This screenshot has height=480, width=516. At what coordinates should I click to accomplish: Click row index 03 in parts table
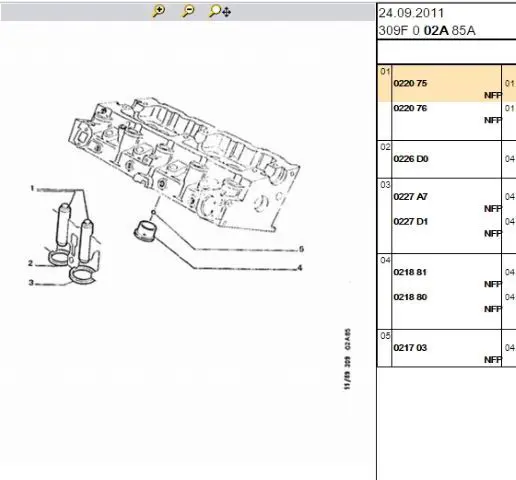pyautogui.click(x=385, y=185)
